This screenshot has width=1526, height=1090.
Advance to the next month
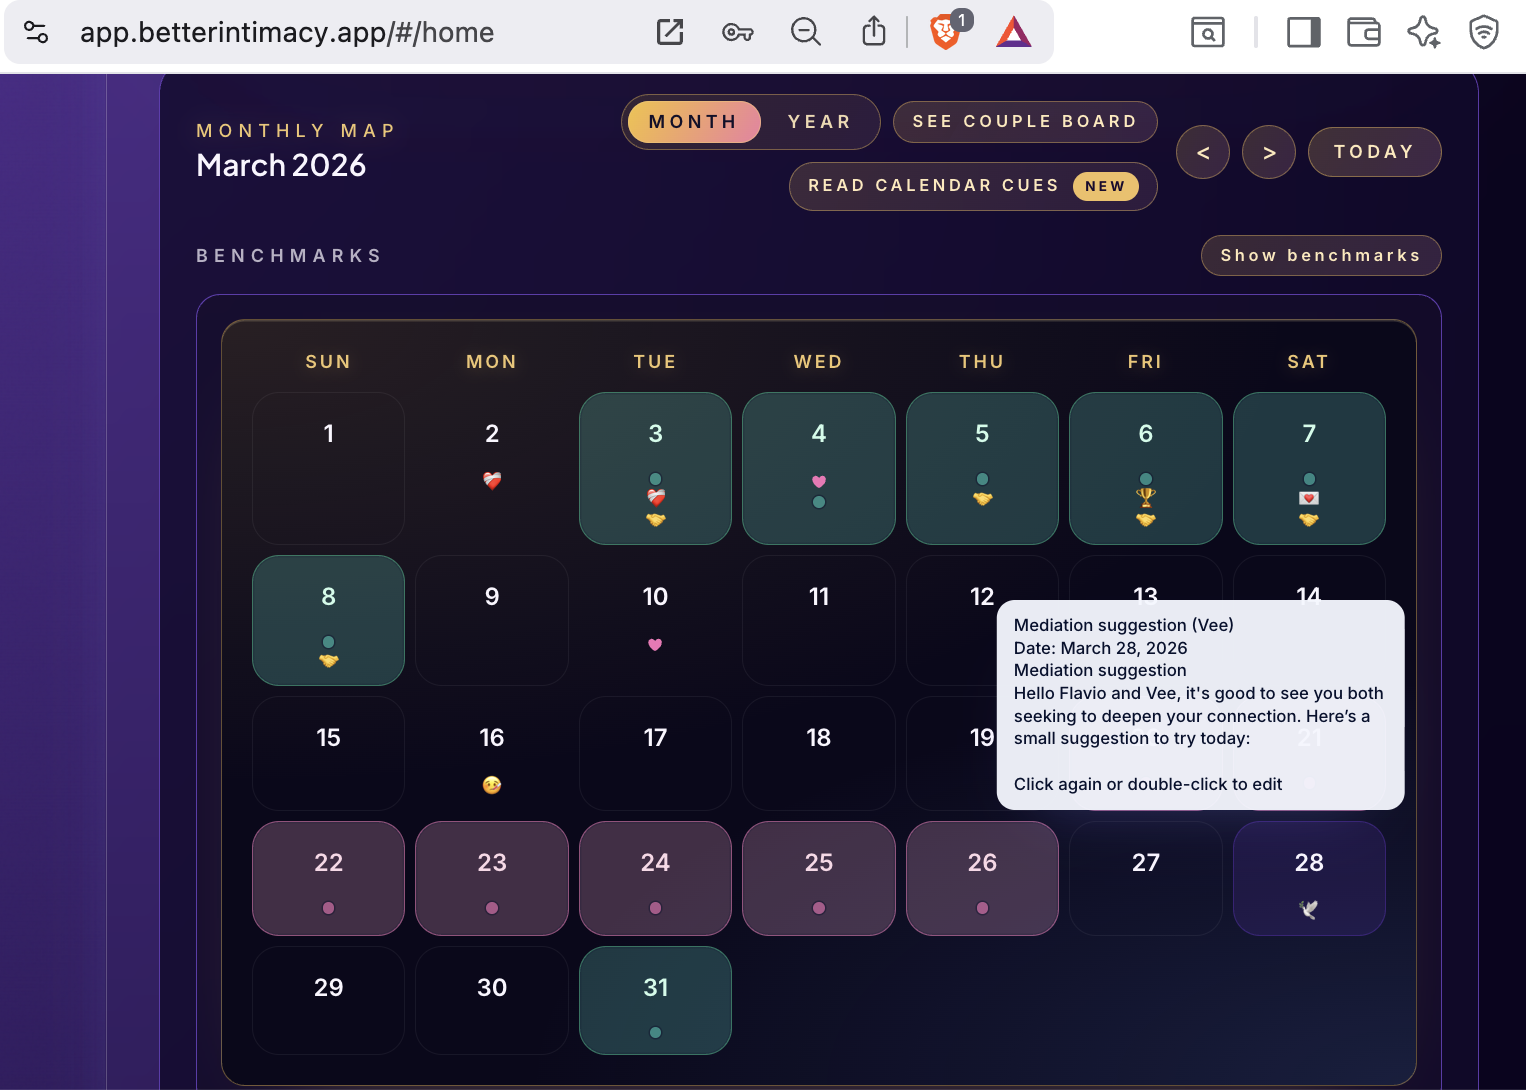coord(1268,152)
